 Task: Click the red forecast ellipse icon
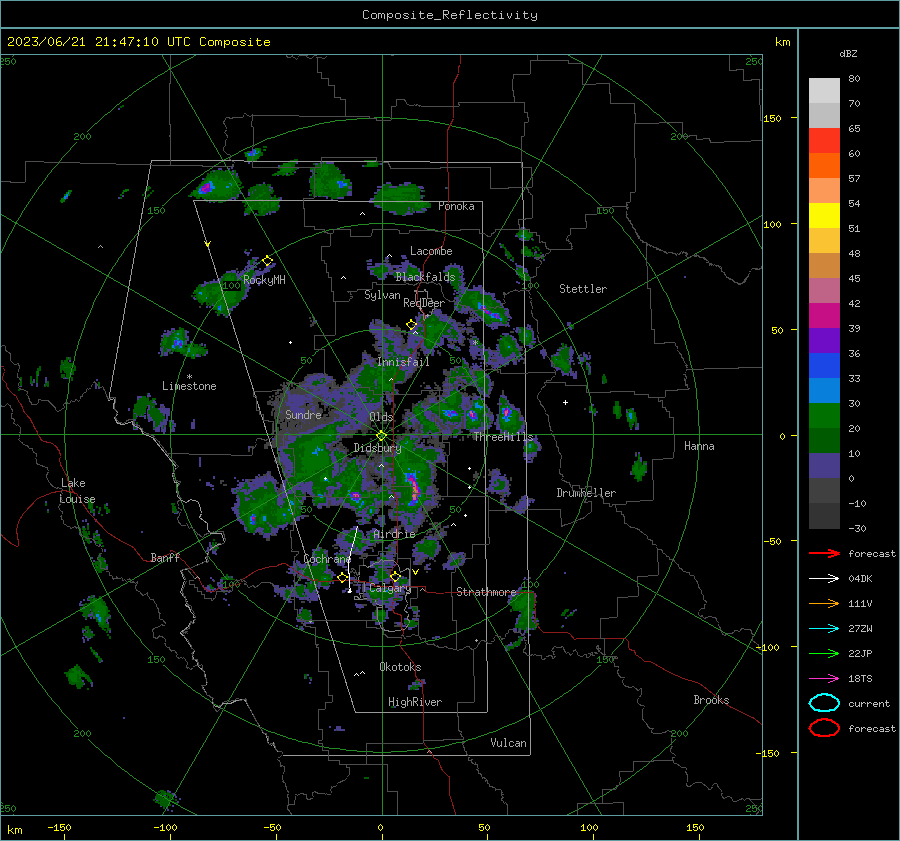click(x=824, y=728)
